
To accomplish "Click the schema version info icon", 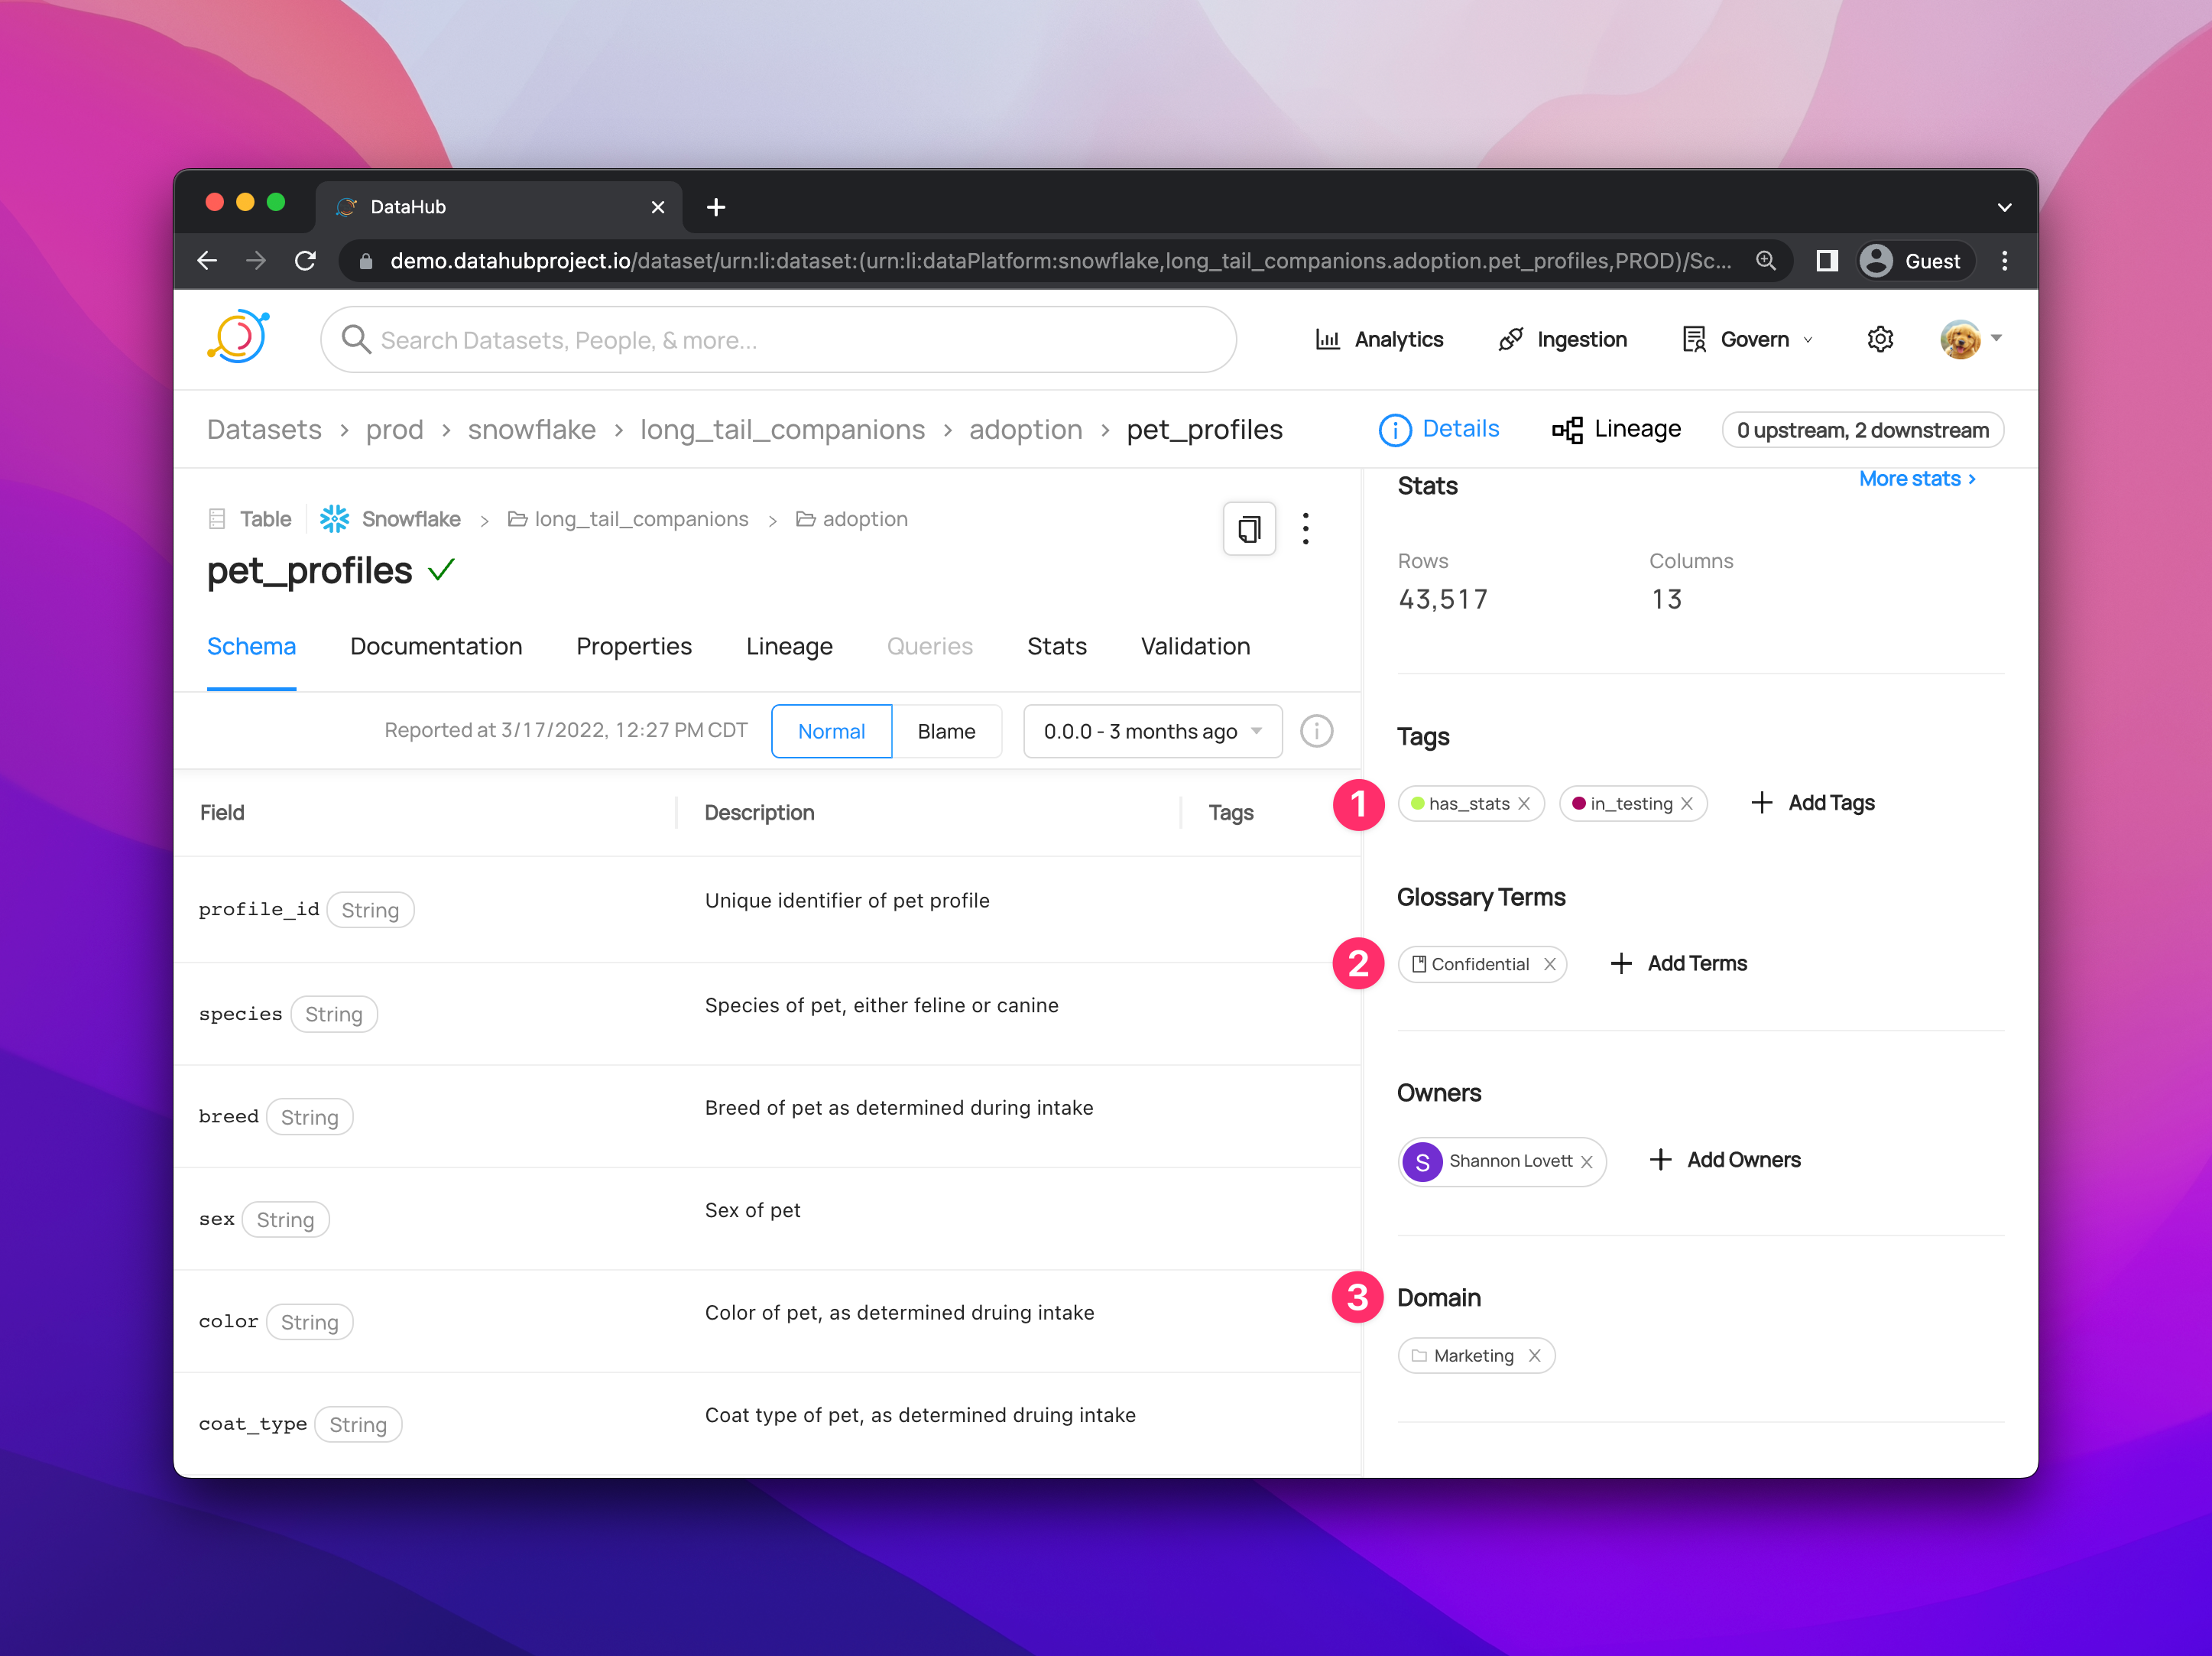I will pos(1316,731).
